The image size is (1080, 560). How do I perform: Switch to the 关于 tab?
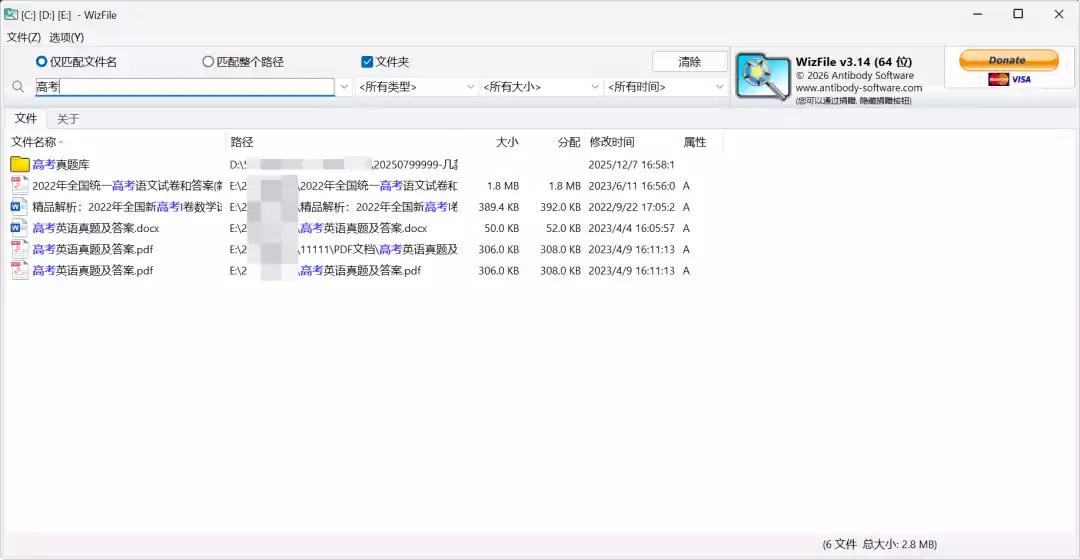68,119
